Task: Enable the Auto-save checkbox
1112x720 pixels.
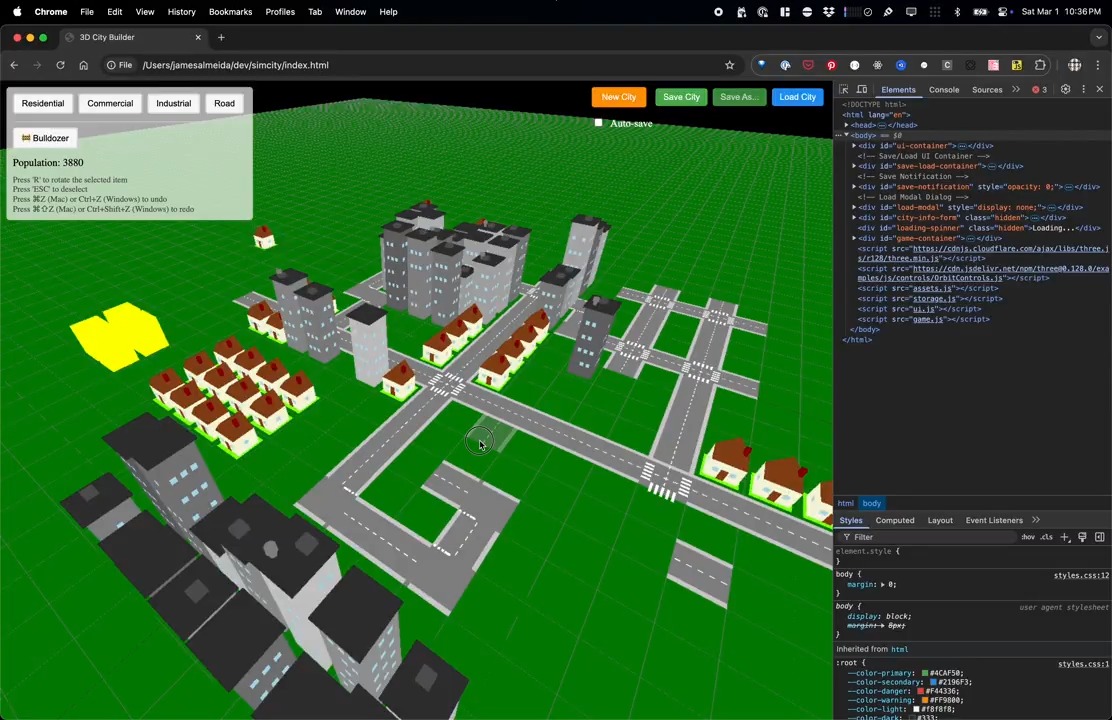Action: coord(599,123)
